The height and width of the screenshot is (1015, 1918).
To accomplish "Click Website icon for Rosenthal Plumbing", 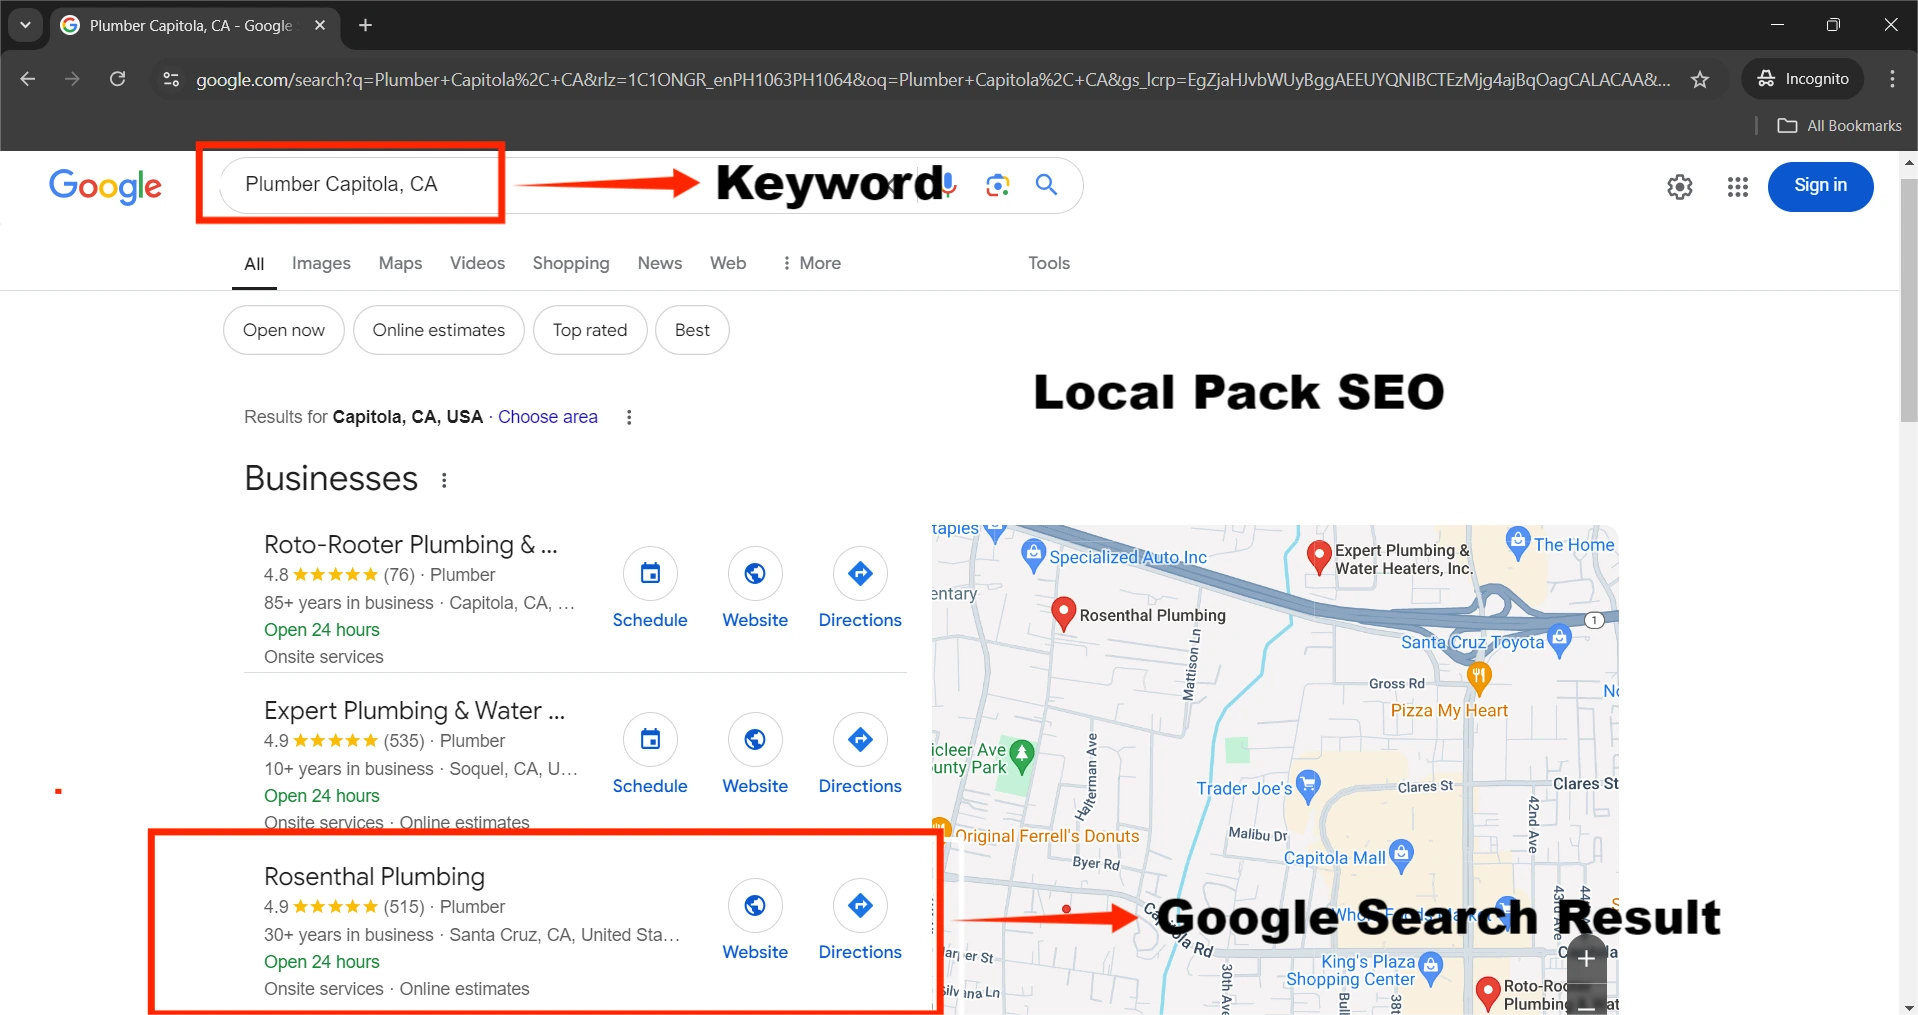I will click(755, 905).
